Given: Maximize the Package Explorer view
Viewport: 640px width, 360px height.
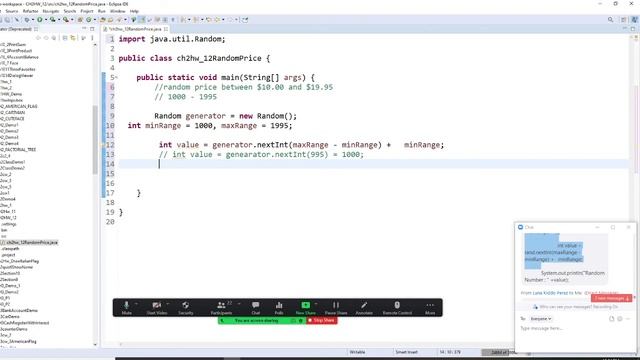Looking at the screenshot, I should pos(92,29).
